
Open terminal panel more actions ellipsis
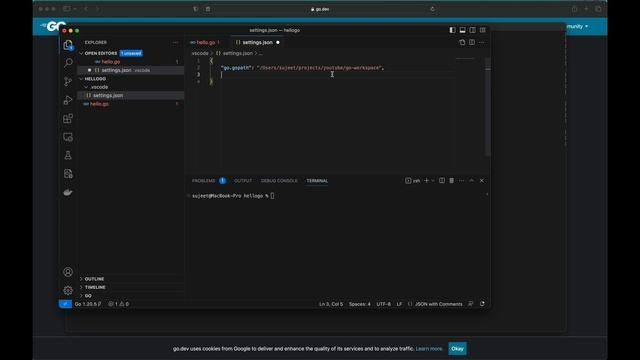click(x=462, y=180)
